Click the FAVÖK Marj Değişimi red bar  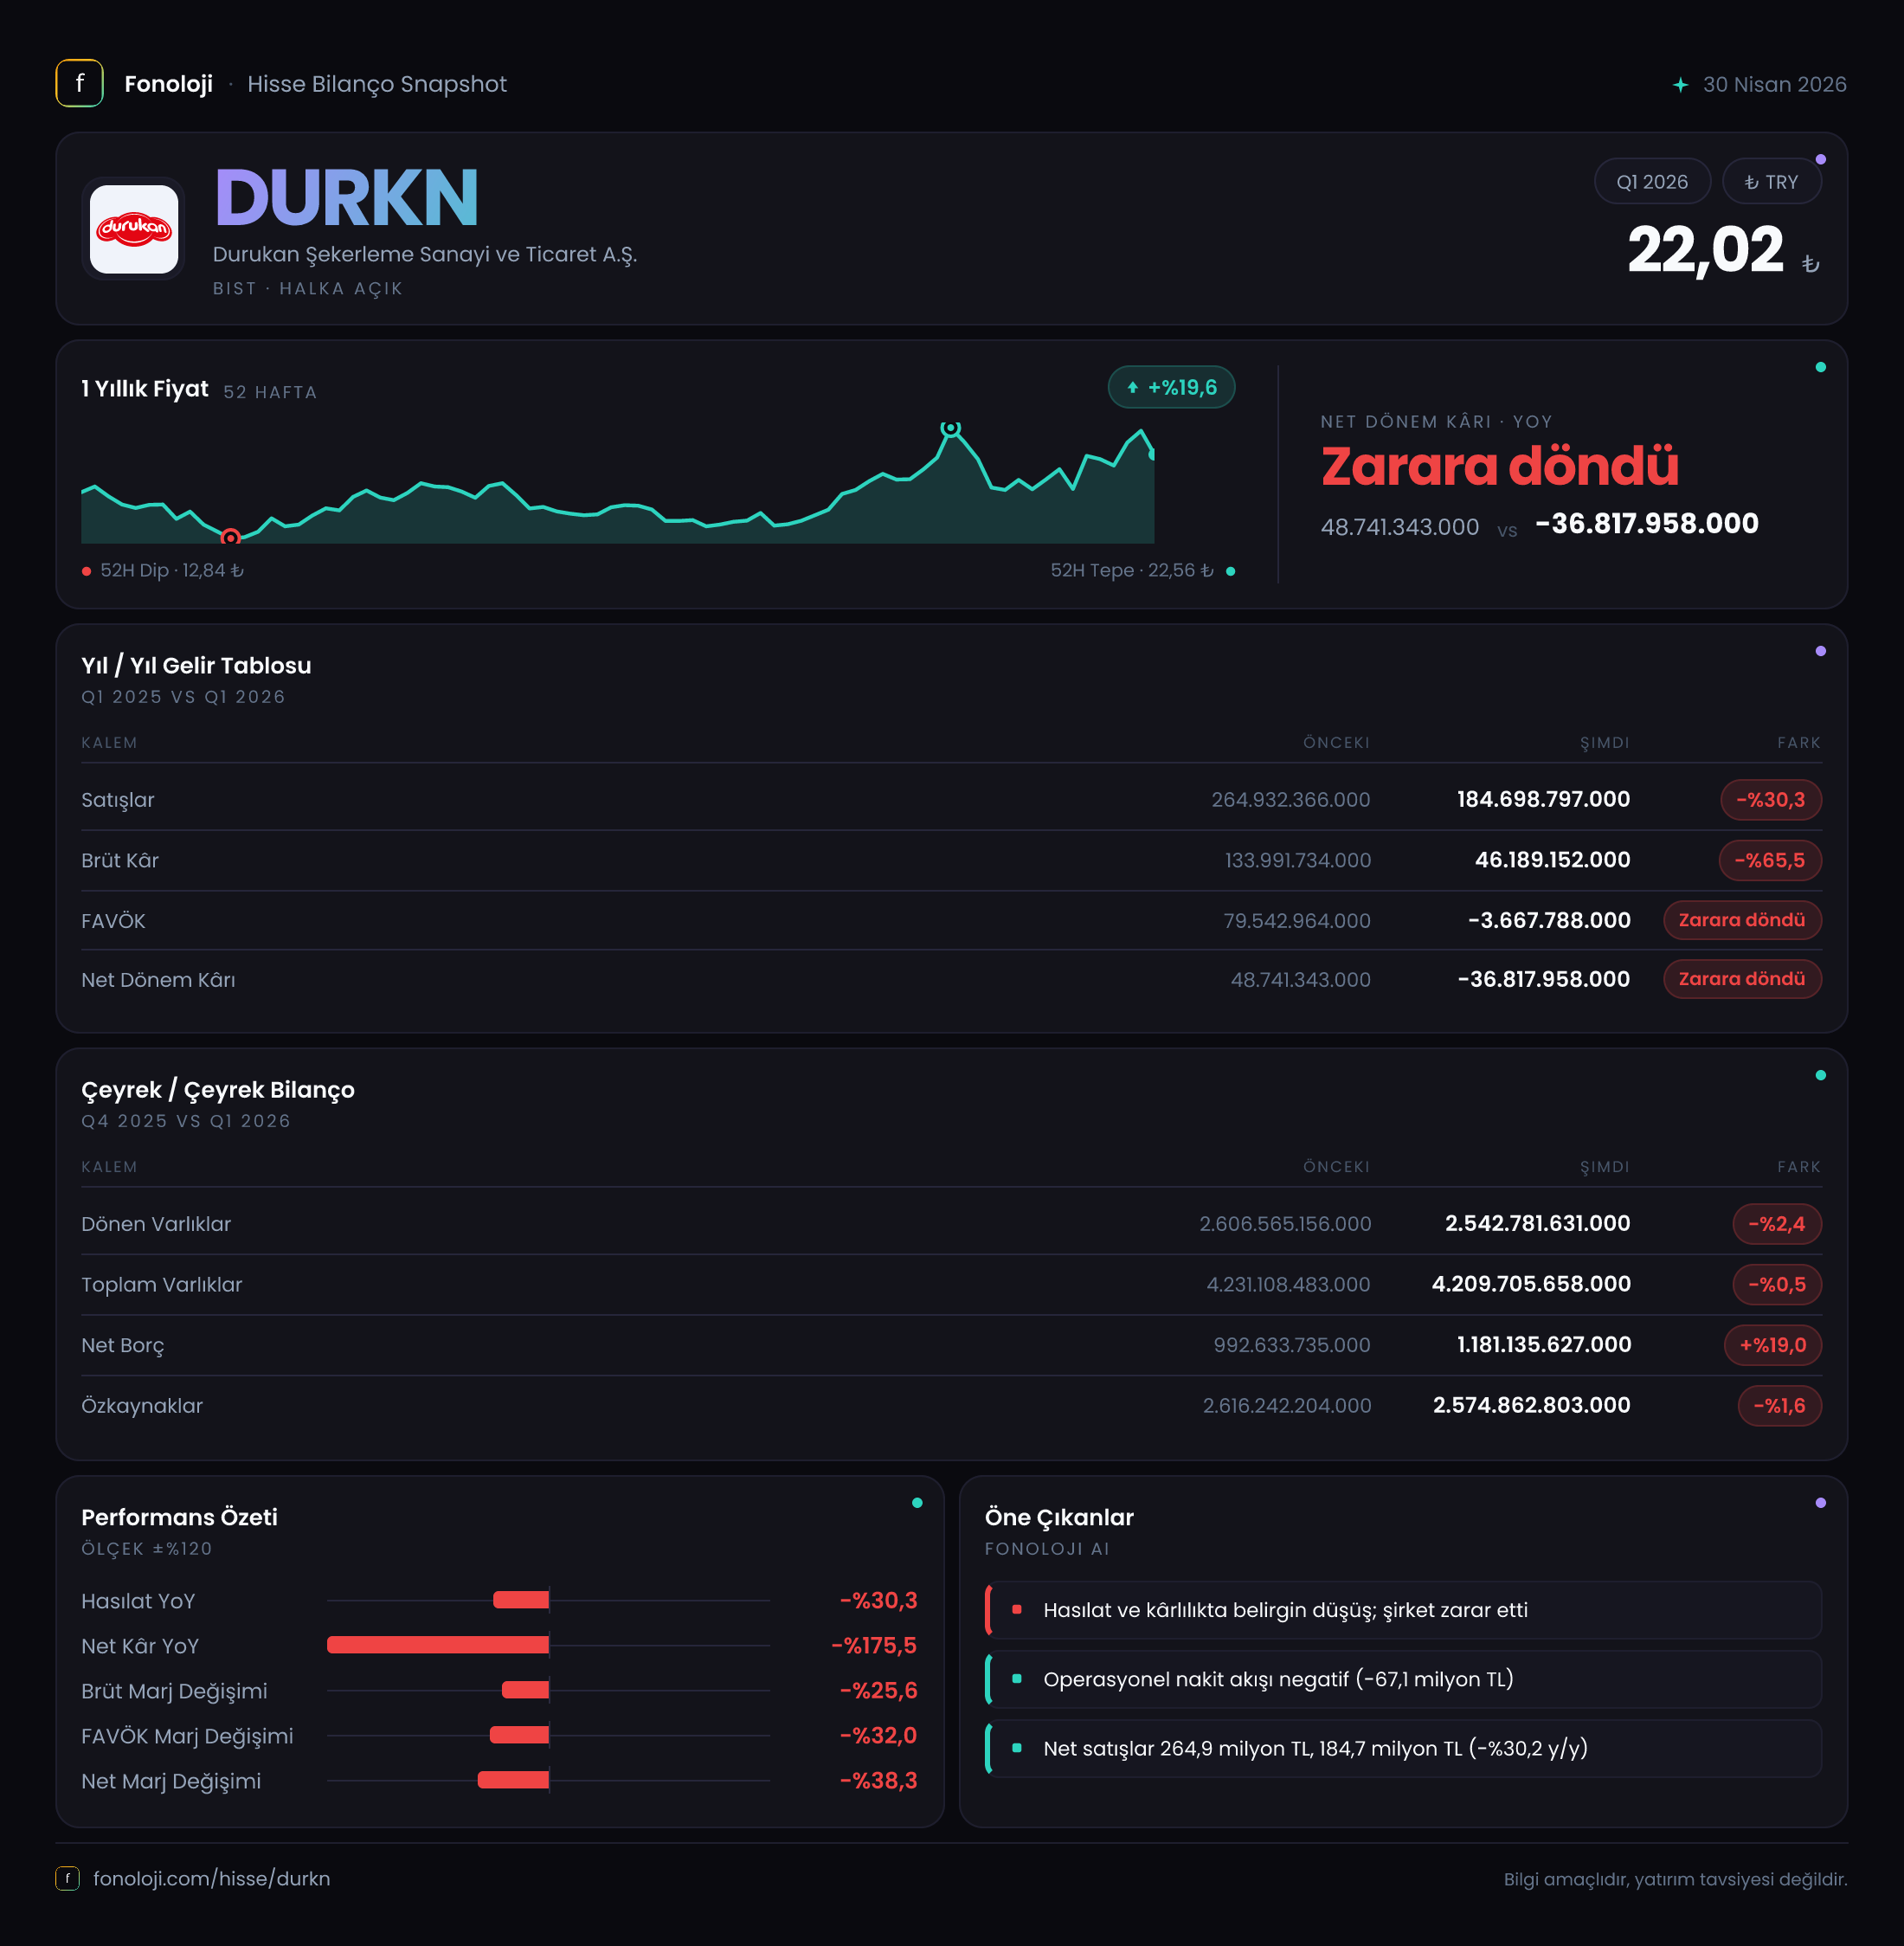point(519,1735)
